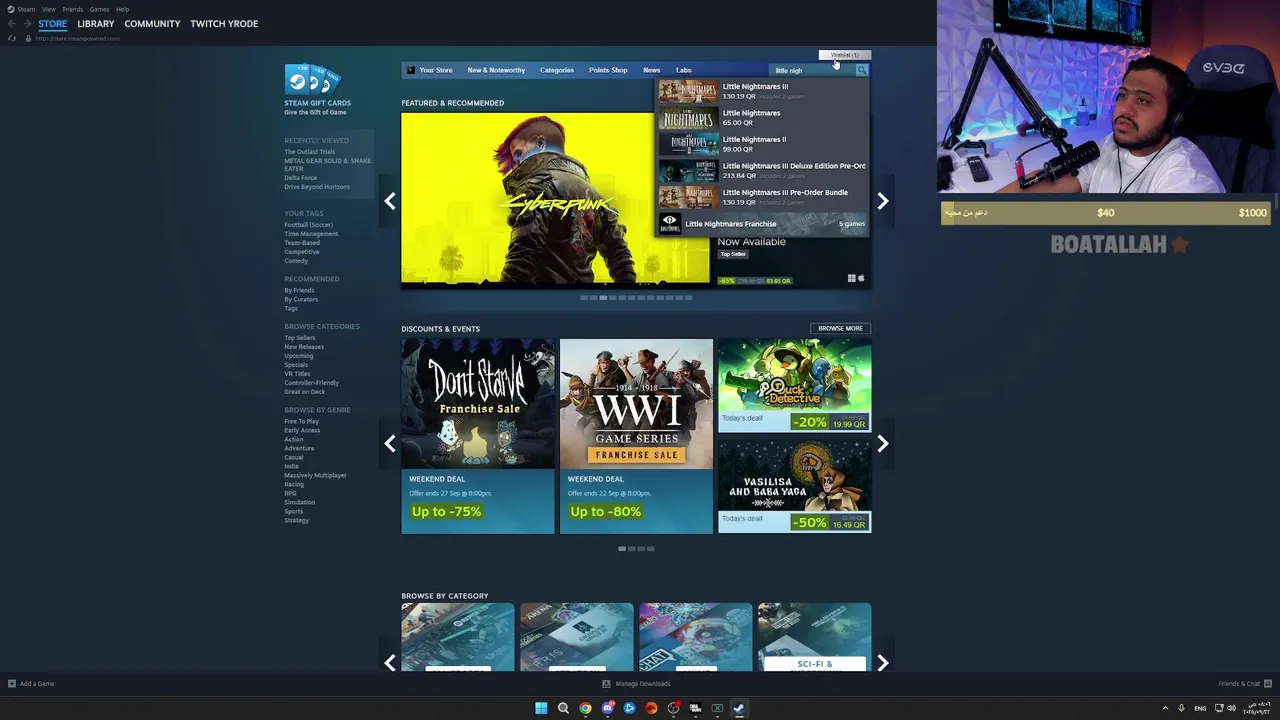Open Your Store dropdown

tap(436, 70)
